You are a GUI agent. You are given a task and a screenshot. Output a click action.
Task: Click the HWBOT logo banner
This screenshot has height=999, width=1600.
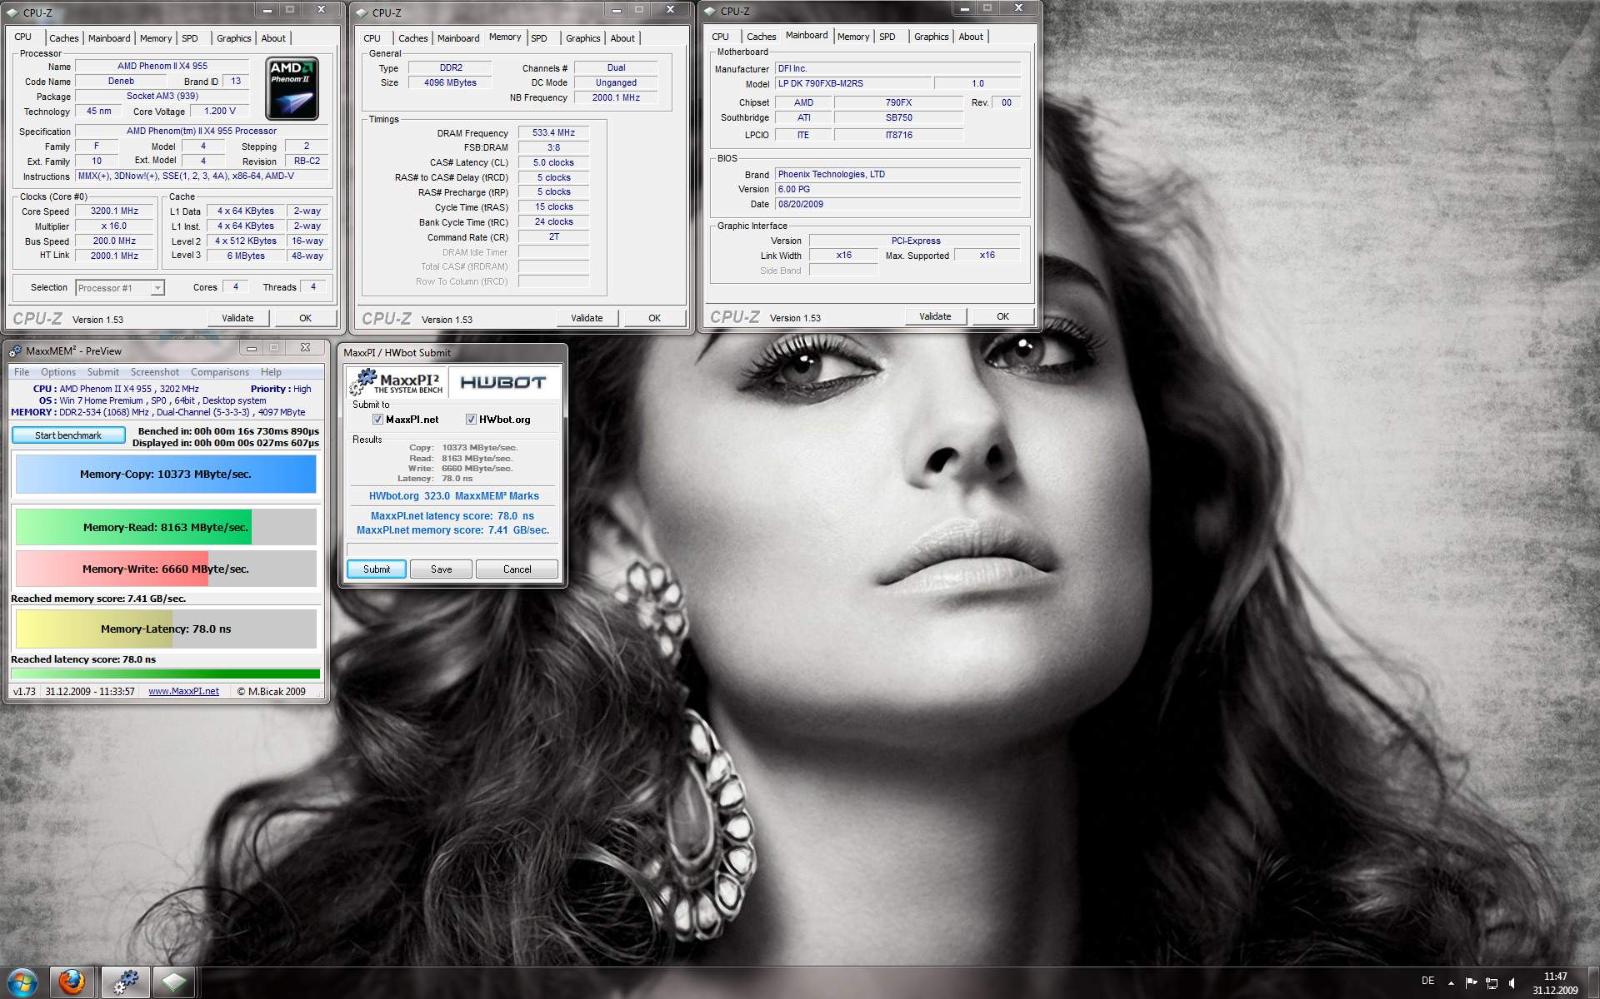click(x=503, y=382)
